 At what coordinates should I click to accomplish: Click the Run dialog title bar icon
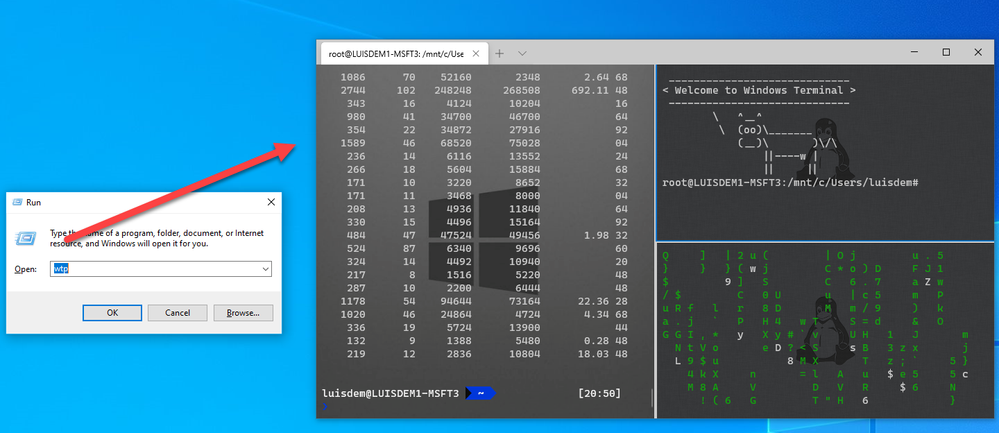tap(17, 202)
